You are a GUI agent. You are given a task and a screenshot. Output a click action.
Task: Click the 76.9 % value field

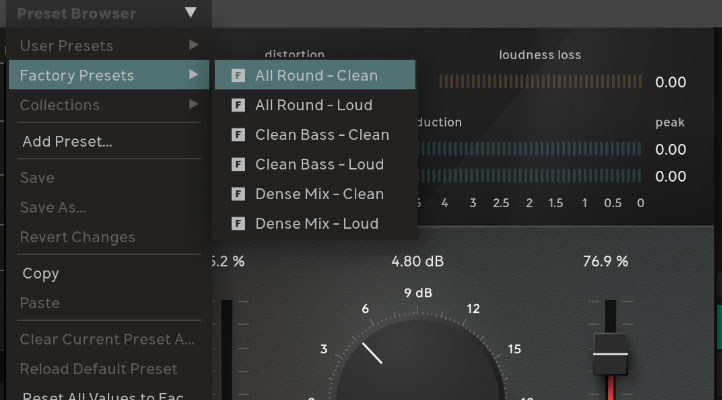coord(606,261)
